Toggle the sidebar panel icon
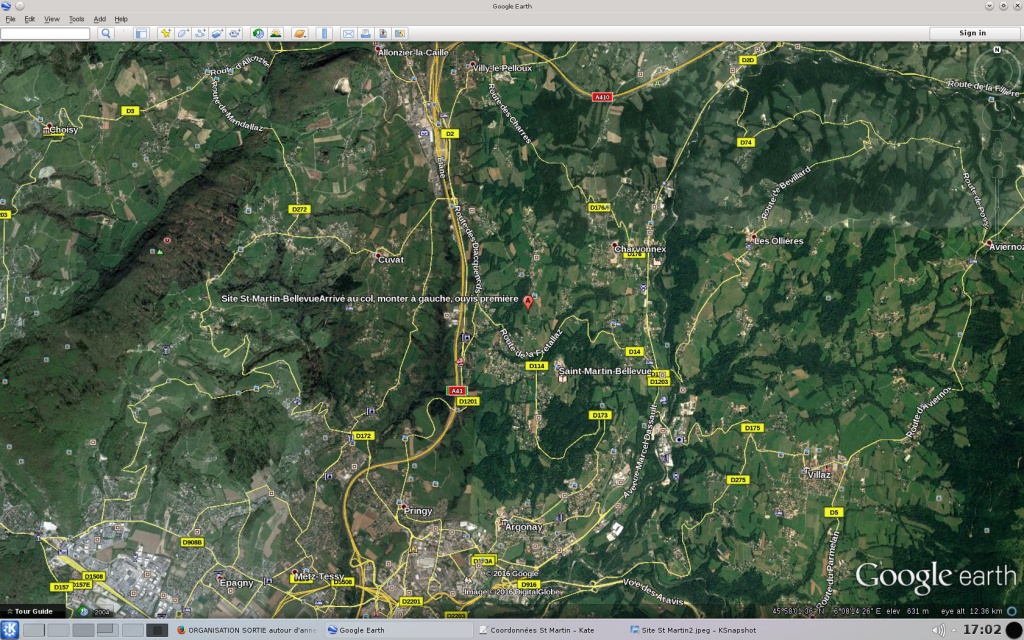The image size is (1024, 640). point(141,33)
